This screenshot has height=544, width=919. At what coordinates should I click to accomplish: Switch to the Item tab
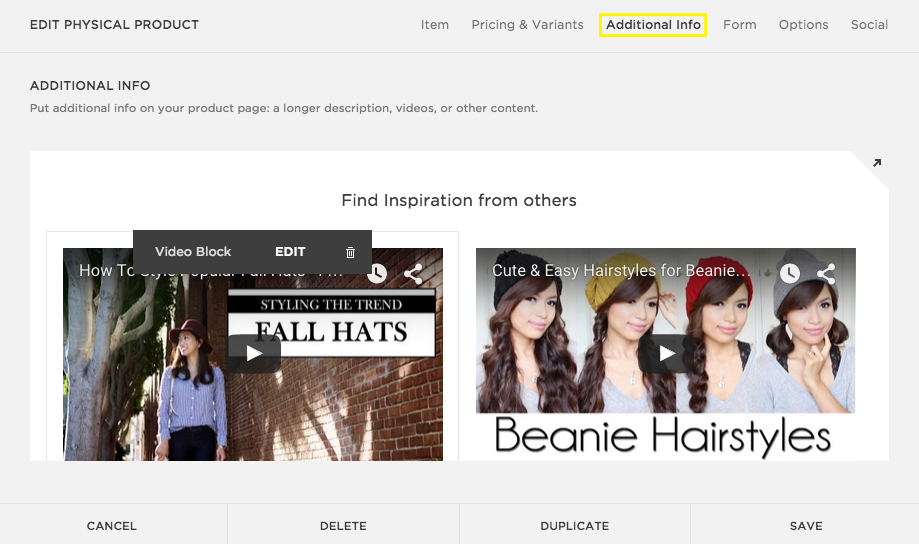[x=434, y=25]
